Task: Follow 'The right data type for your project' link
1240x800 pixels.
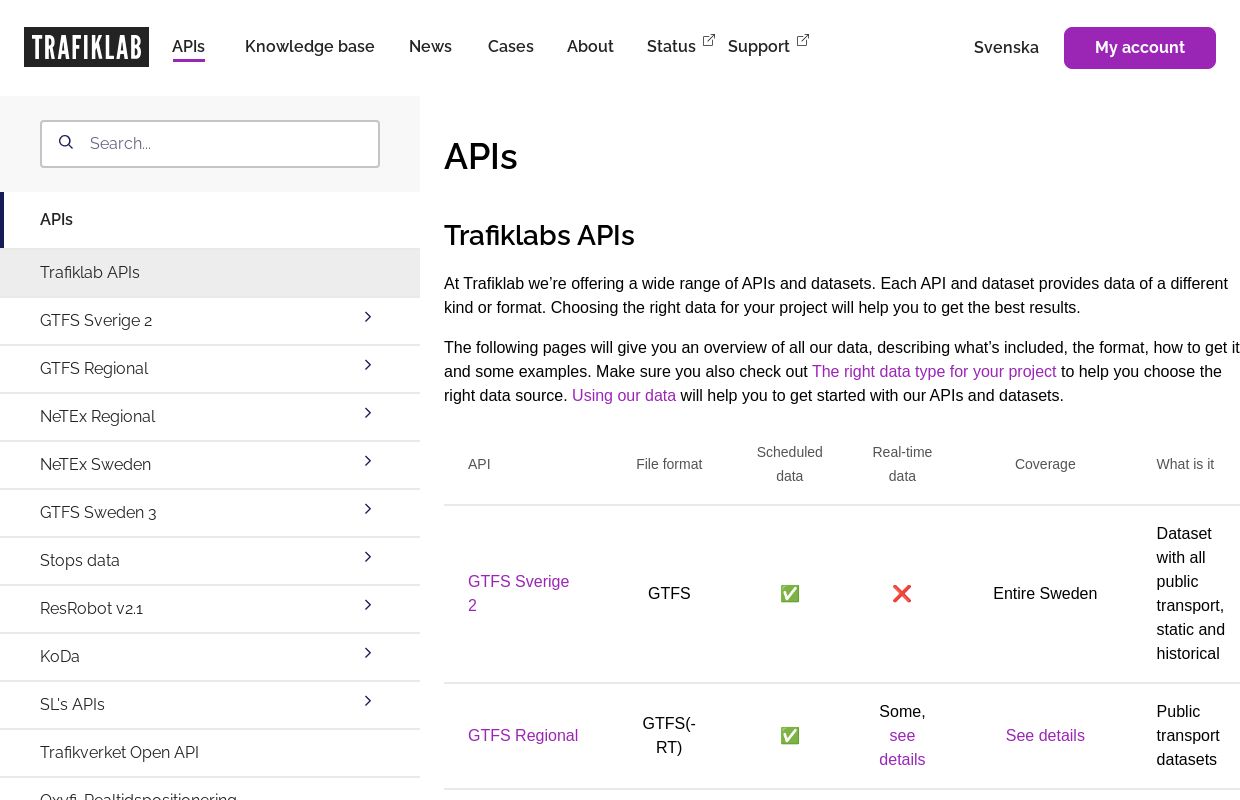Action: pos(934,372)
